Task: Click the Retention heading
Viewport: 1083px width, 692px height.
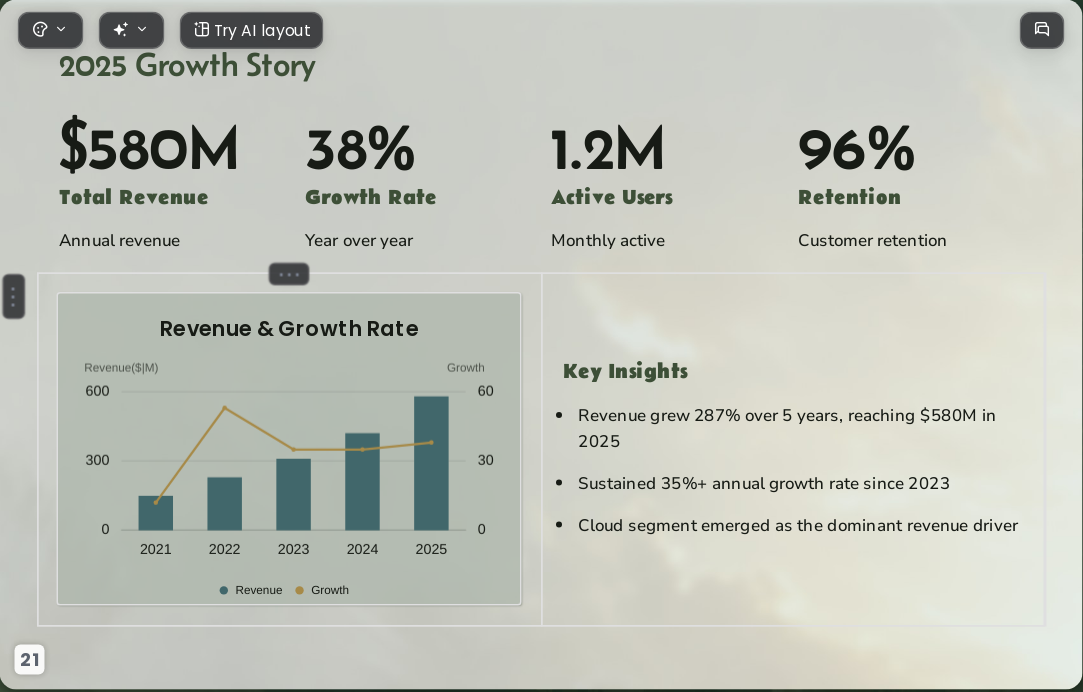Action: coord(850,197)
